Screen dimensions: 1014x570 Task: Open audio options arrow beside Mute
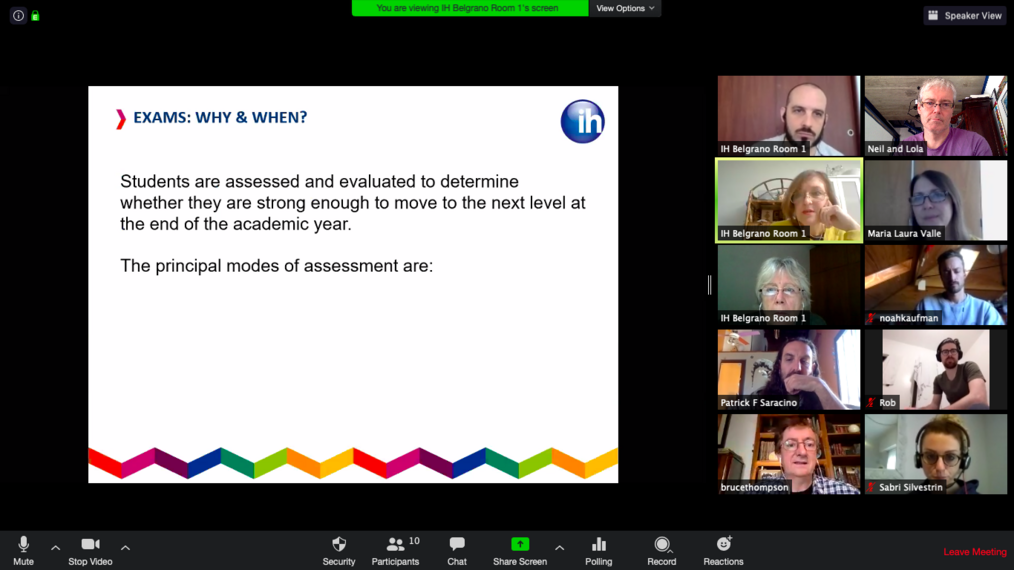pyautogui.click(x=56, y=548)
